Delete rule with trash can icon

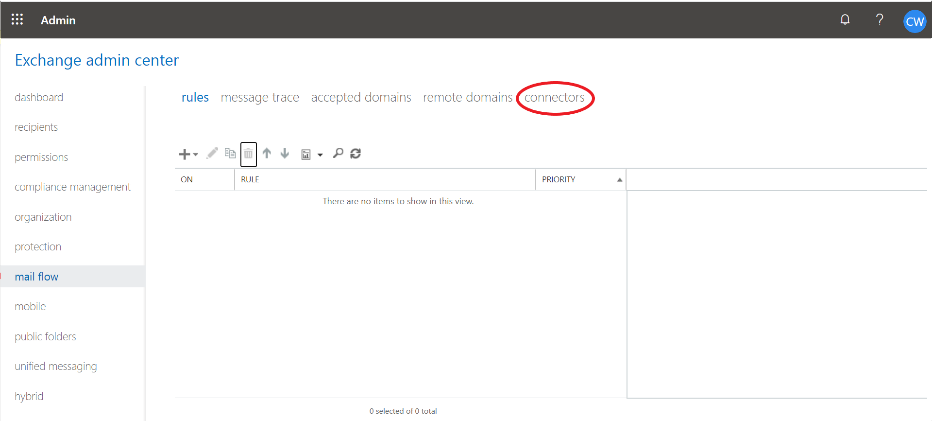pyautogui.click(x=248, y=154)
